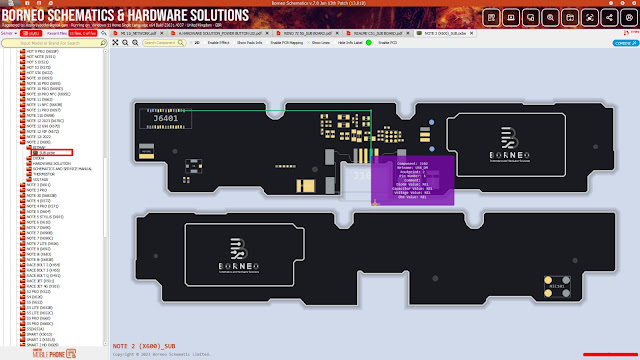Image resolution: width=640 pixels, height=360 pixels.
Task: Click the PDF icon on MI 11_NETWORK tab
Action: [x=116, y=33]
